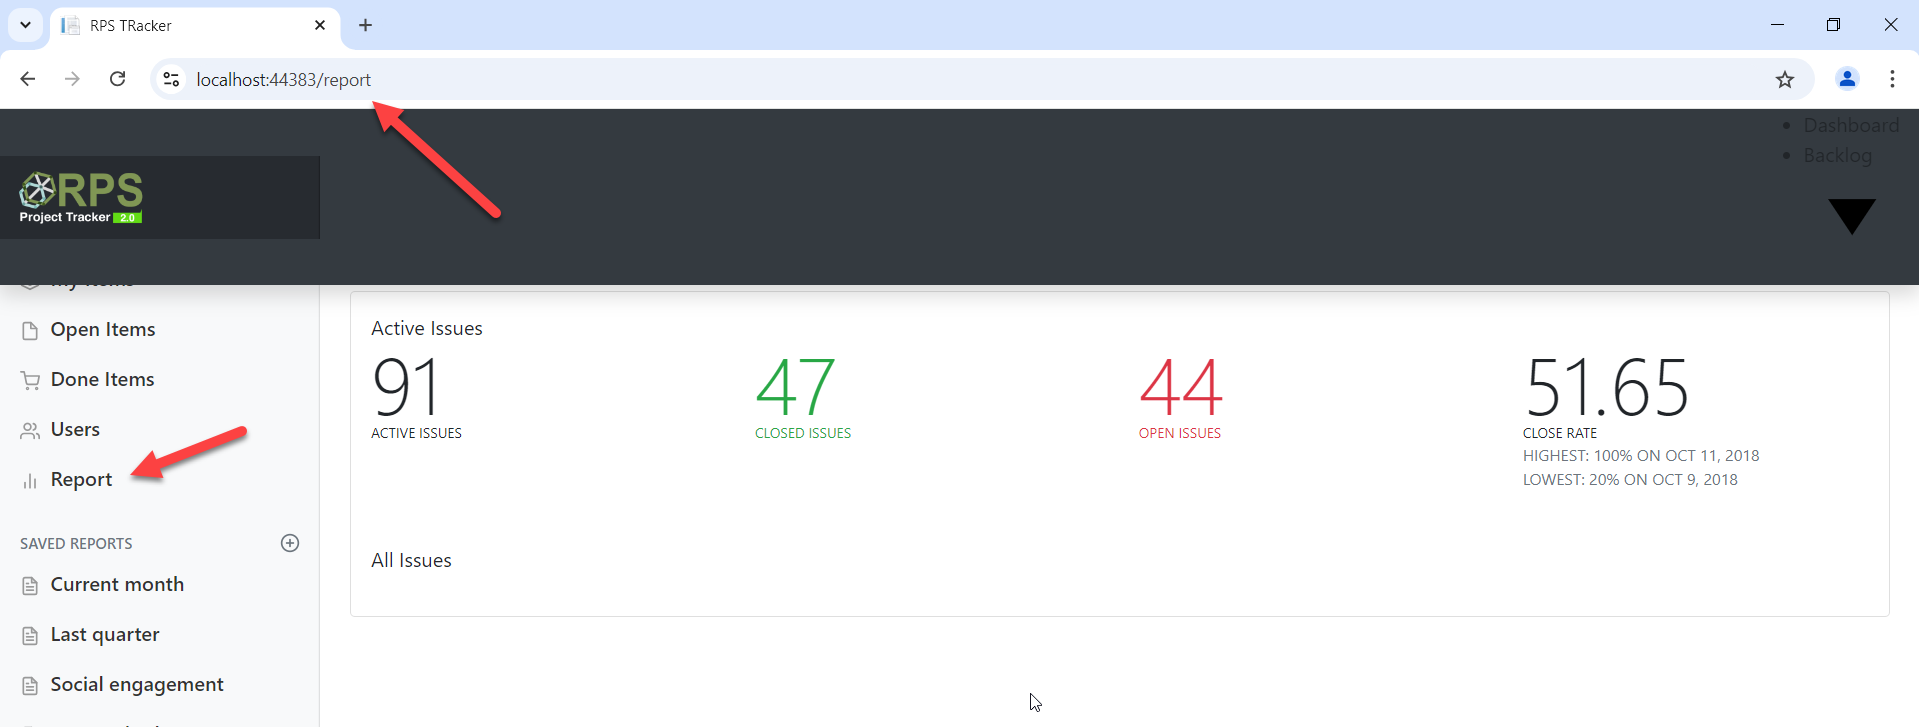Go to Done Items in sidebar

[x=102, y=379]
